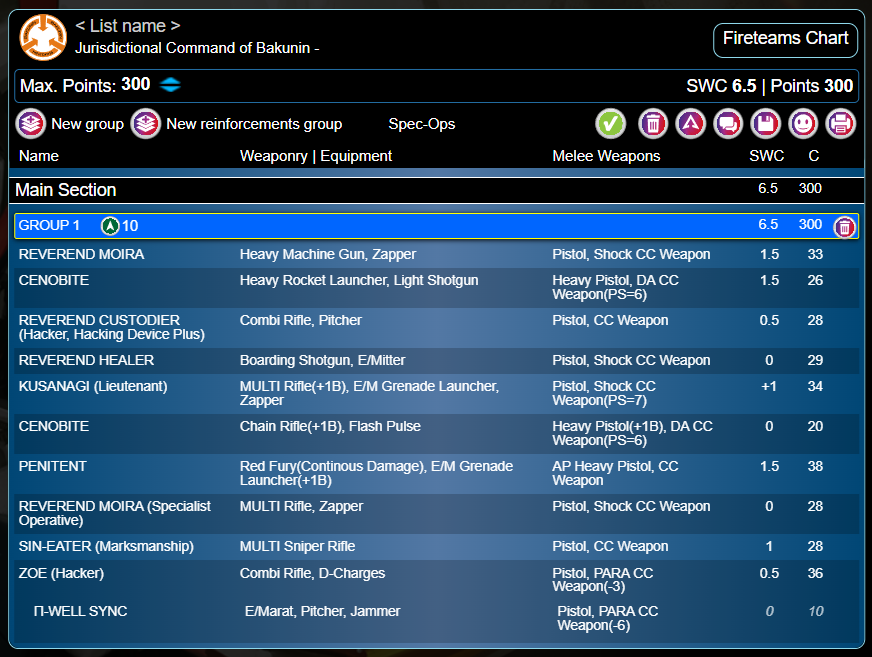Select the Π-WELL SYNC row
Viewport: 872px width, 657px height.
tap(437, 618)
